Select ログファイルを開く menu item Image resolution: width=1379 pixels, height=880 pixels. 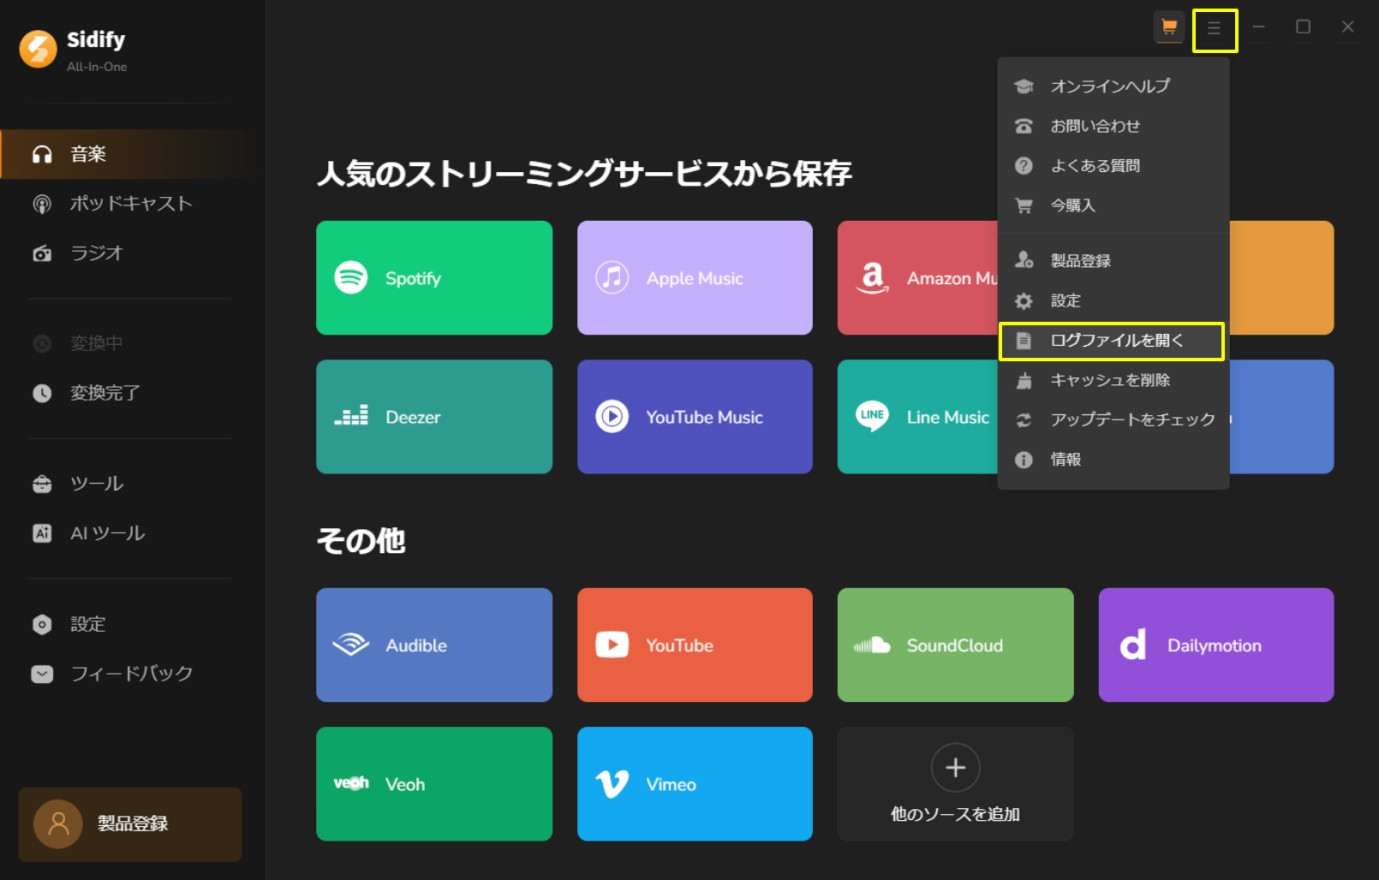1112,341
